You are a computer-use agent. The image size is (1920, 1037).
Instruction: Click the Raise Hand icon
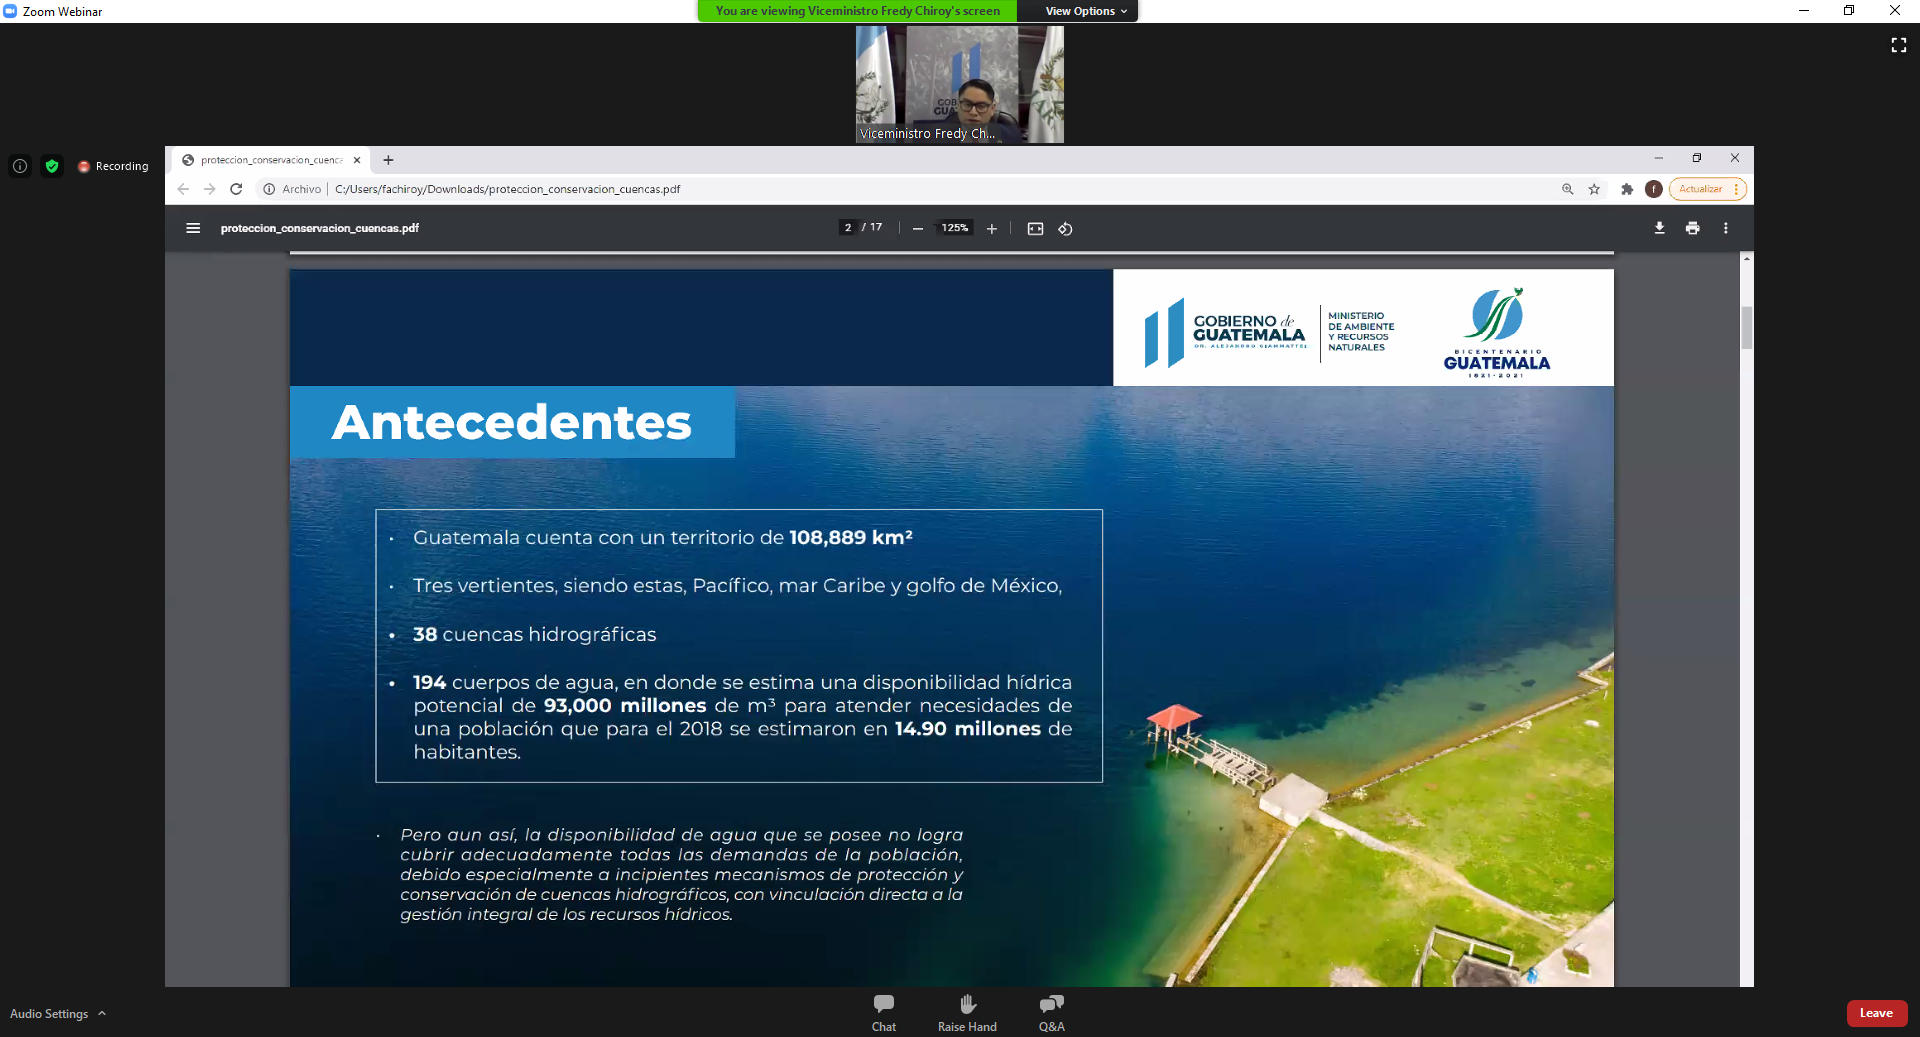(x=967, y=1011)
